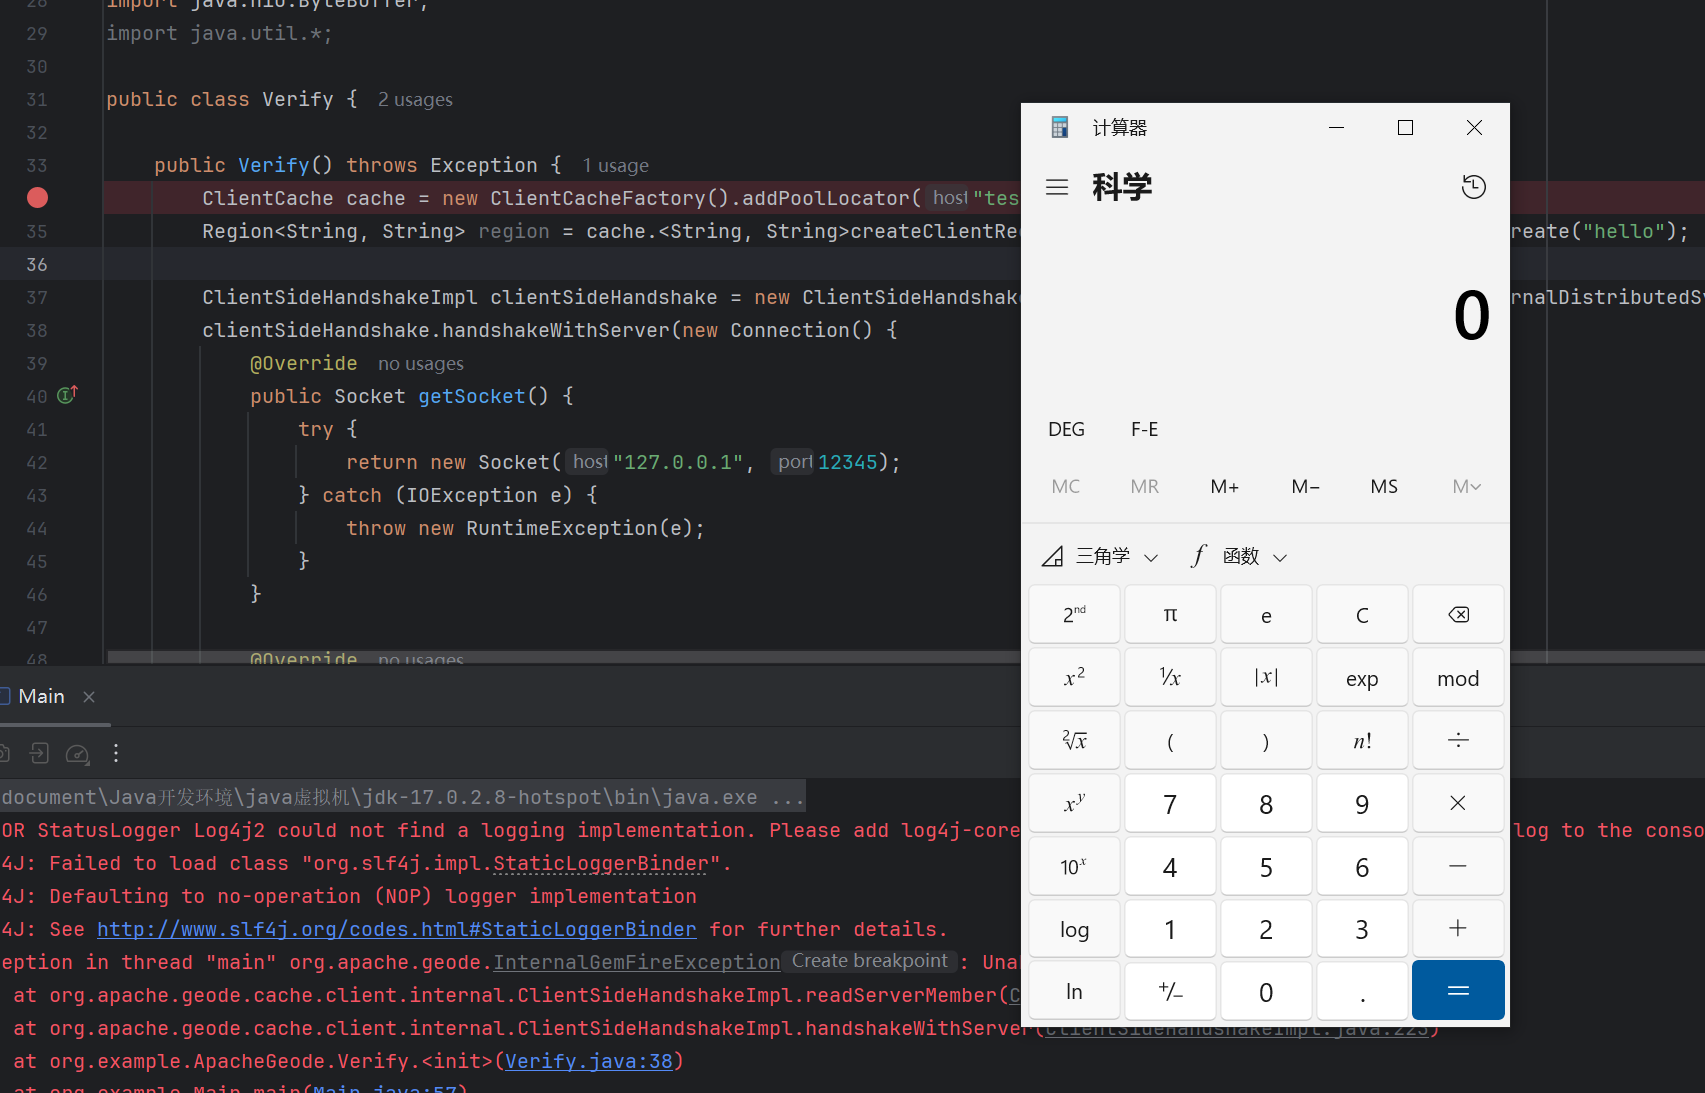Click the factorial n! key
Image resolution: width=1705 pixels, height=1093 pixels.
tap(1362, 740)
